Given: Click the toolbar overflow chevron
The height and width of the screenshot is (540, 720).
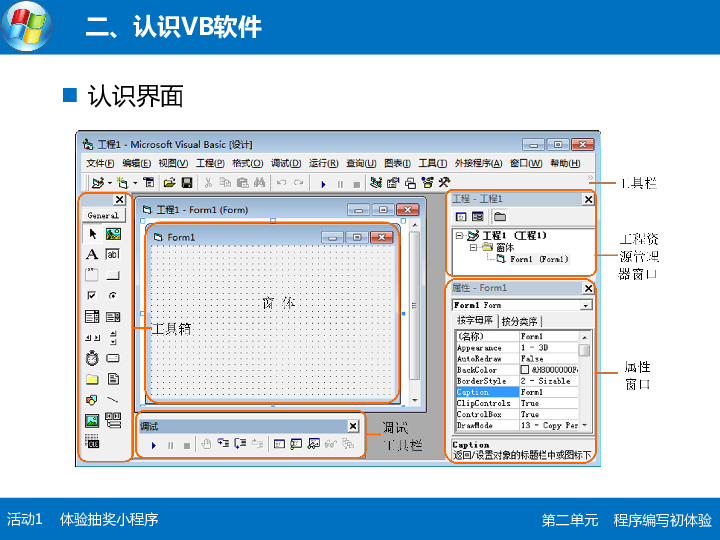Looking at the screenshot, I should click(590, 178).
